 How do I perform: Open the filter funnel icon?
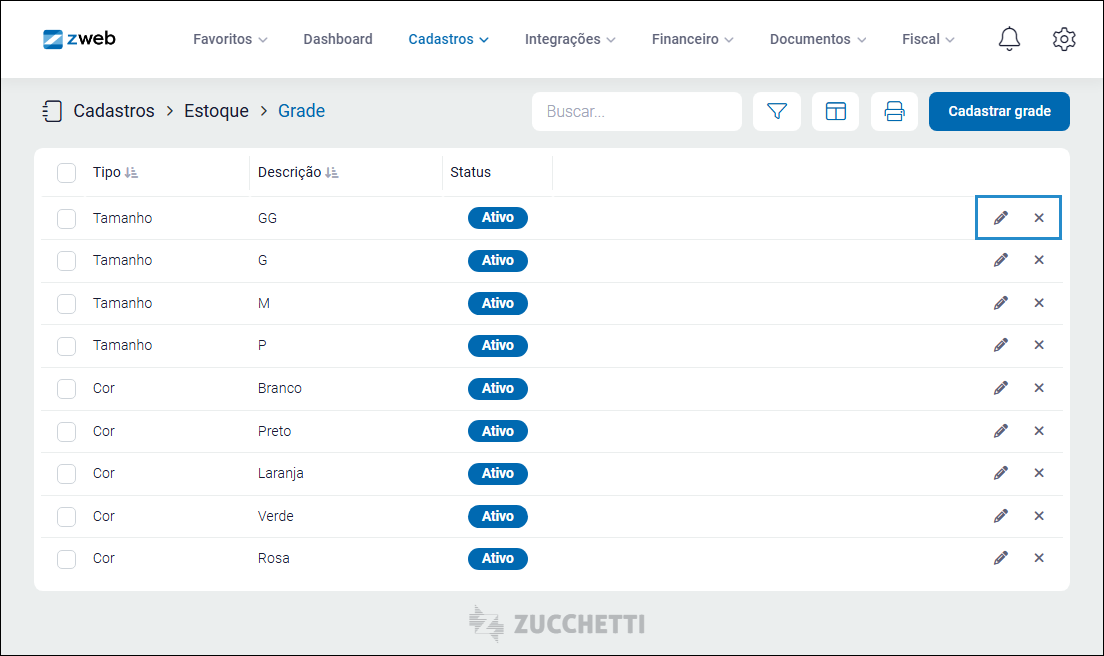(x=777, y=111)
